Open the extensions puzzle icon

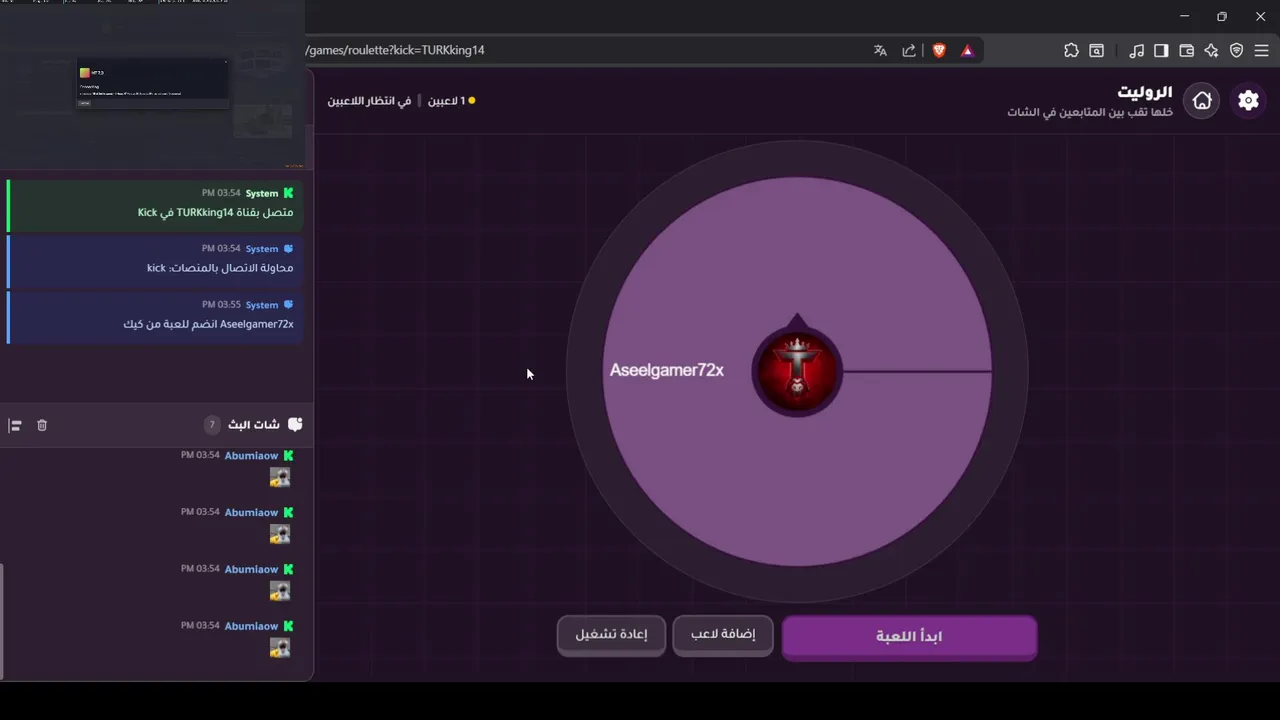click(x=1071, y=50)
